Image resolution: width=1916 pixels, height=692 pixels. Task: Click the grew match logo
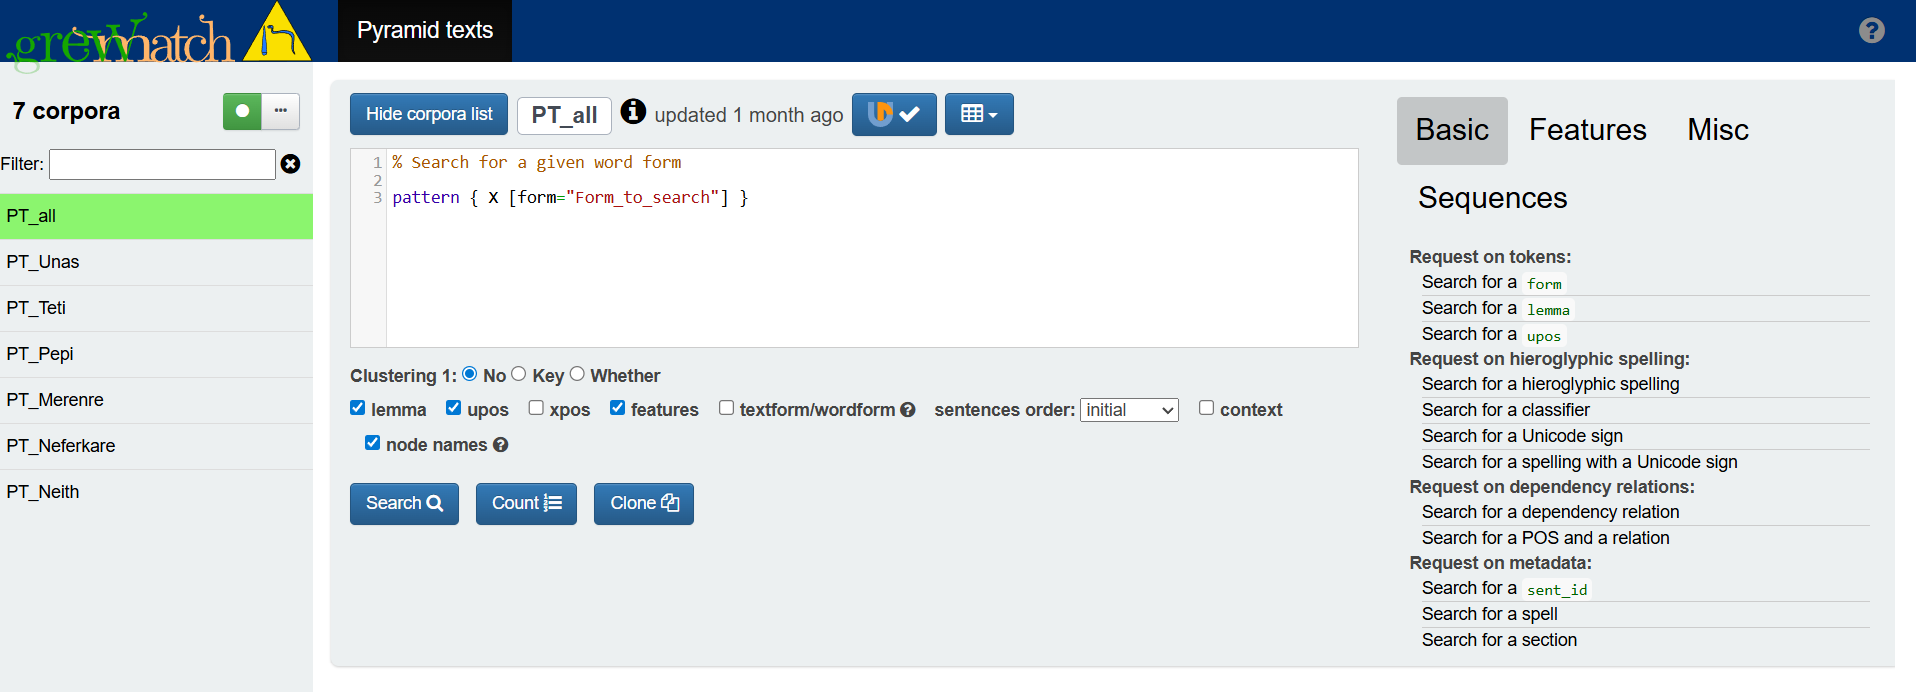pos(158,36)
